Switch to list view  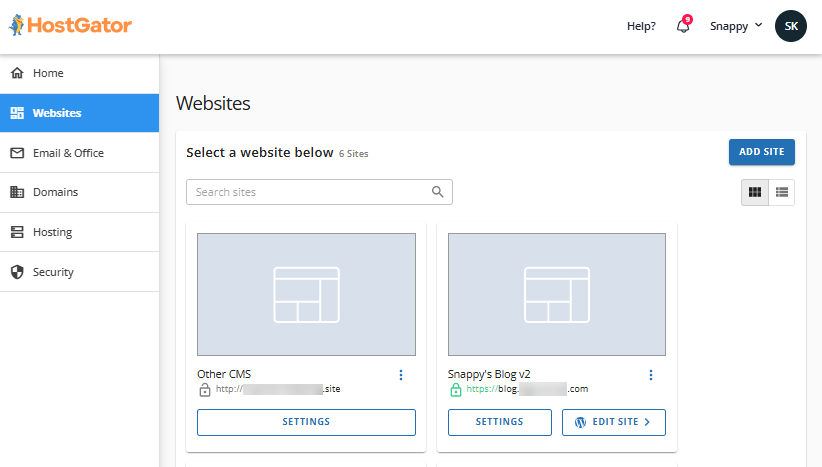tap(782, 192)
